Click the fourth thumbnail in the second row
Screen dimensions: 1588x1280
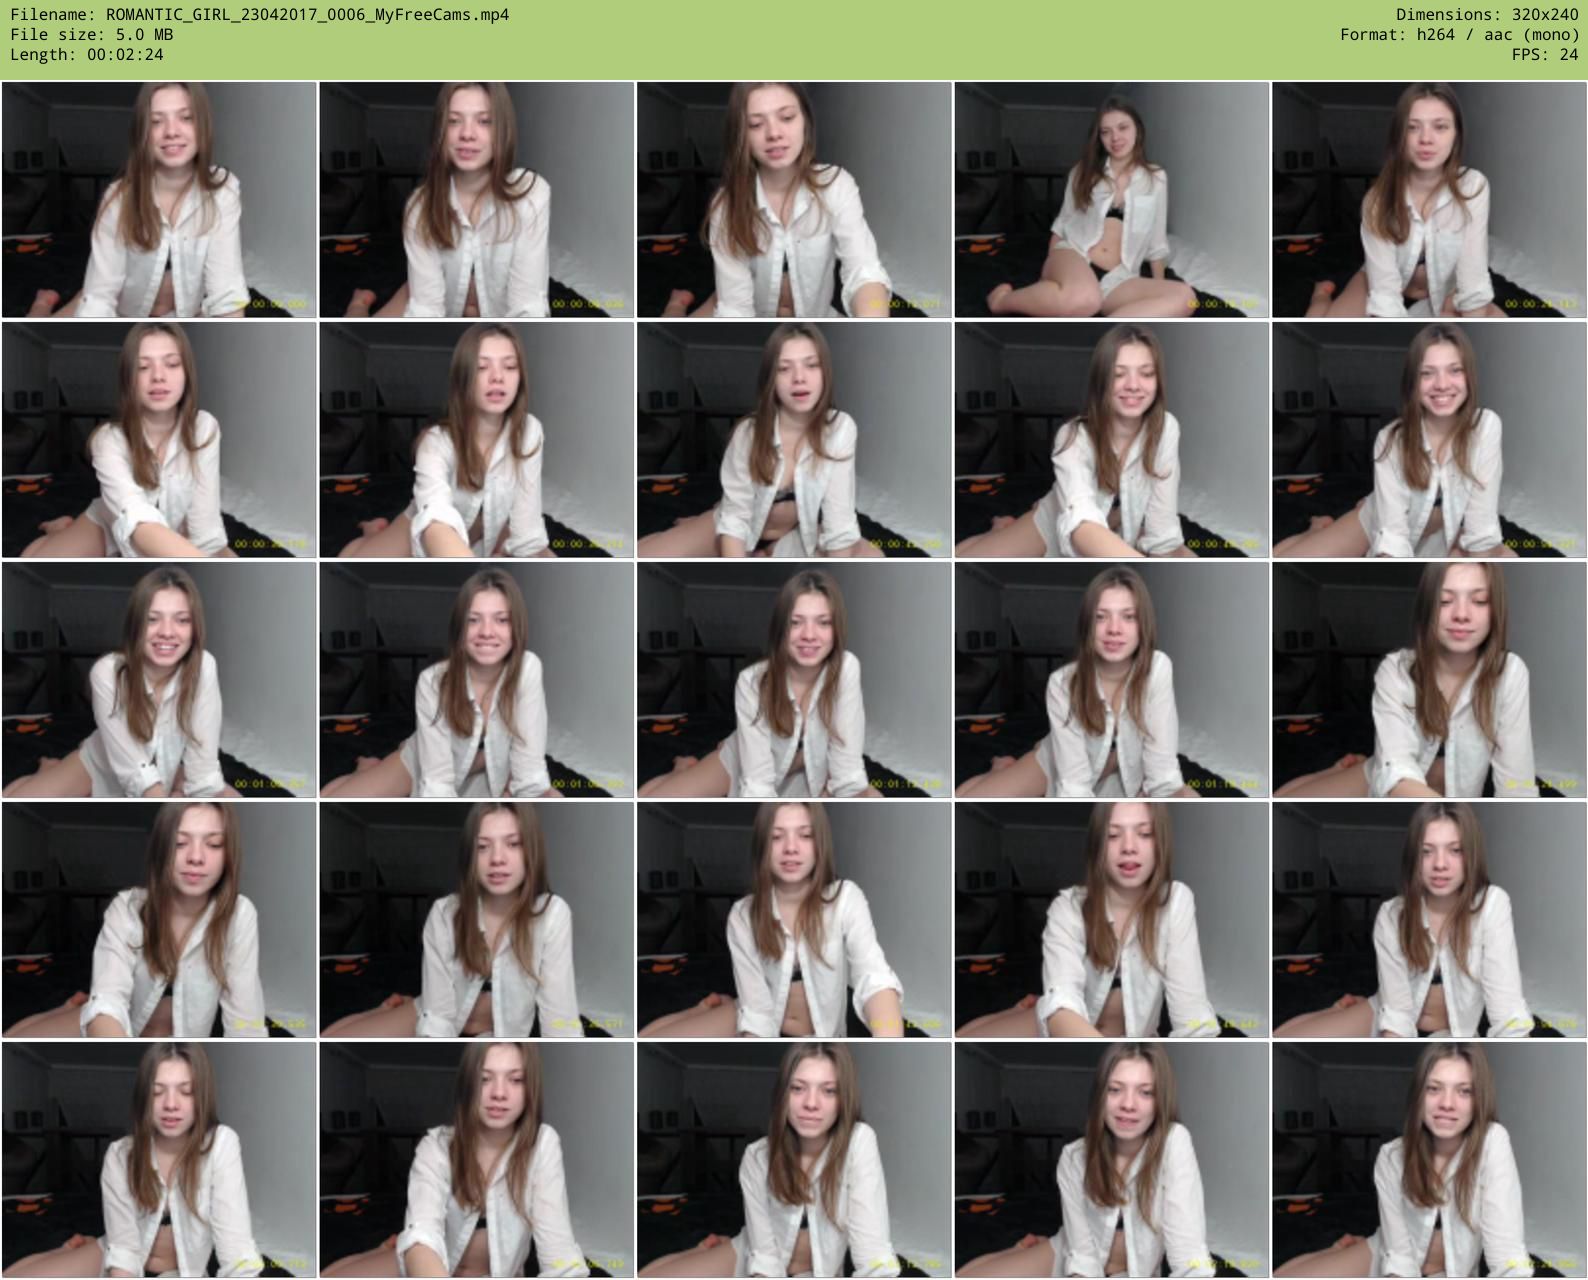(x=1112, y=440)
